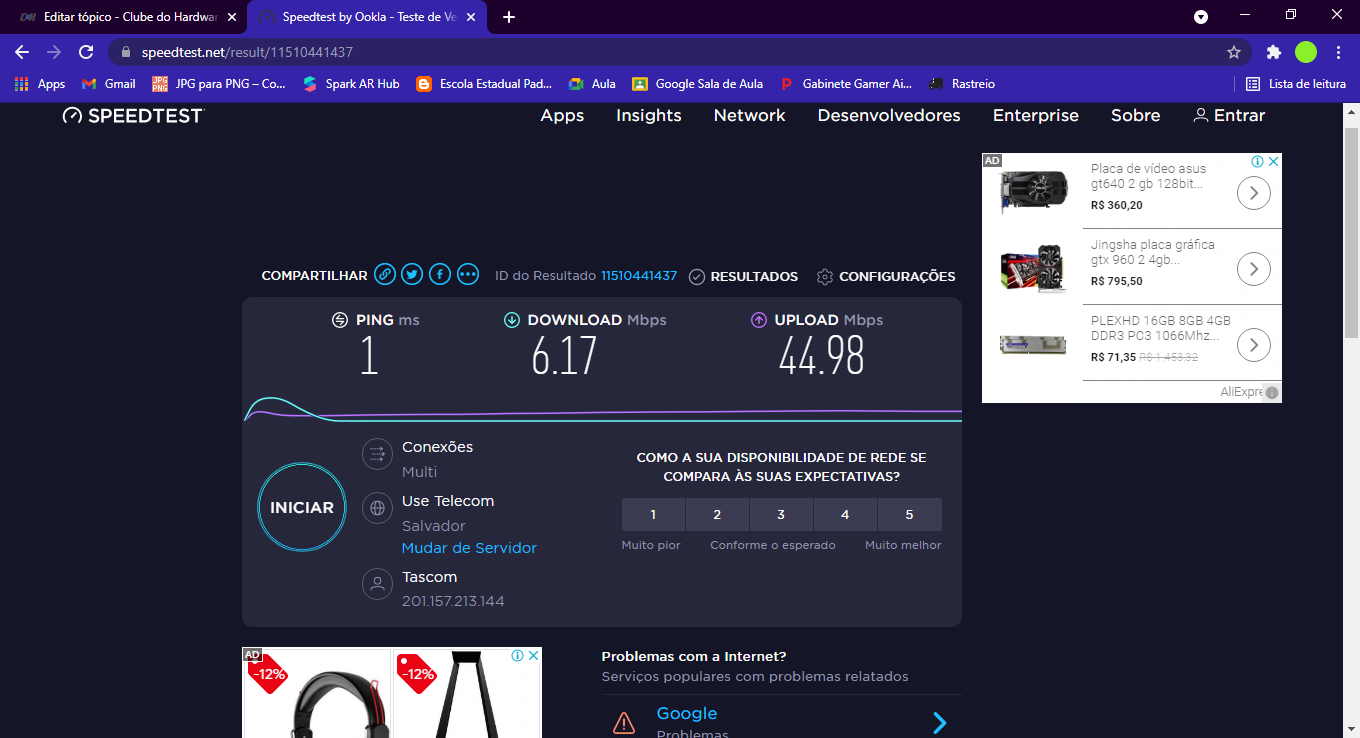Viewport: 1360px width, 738px height.
Task: Open the arrow for the Jingsha gtx 960 ad
Action: point(1253,268)
